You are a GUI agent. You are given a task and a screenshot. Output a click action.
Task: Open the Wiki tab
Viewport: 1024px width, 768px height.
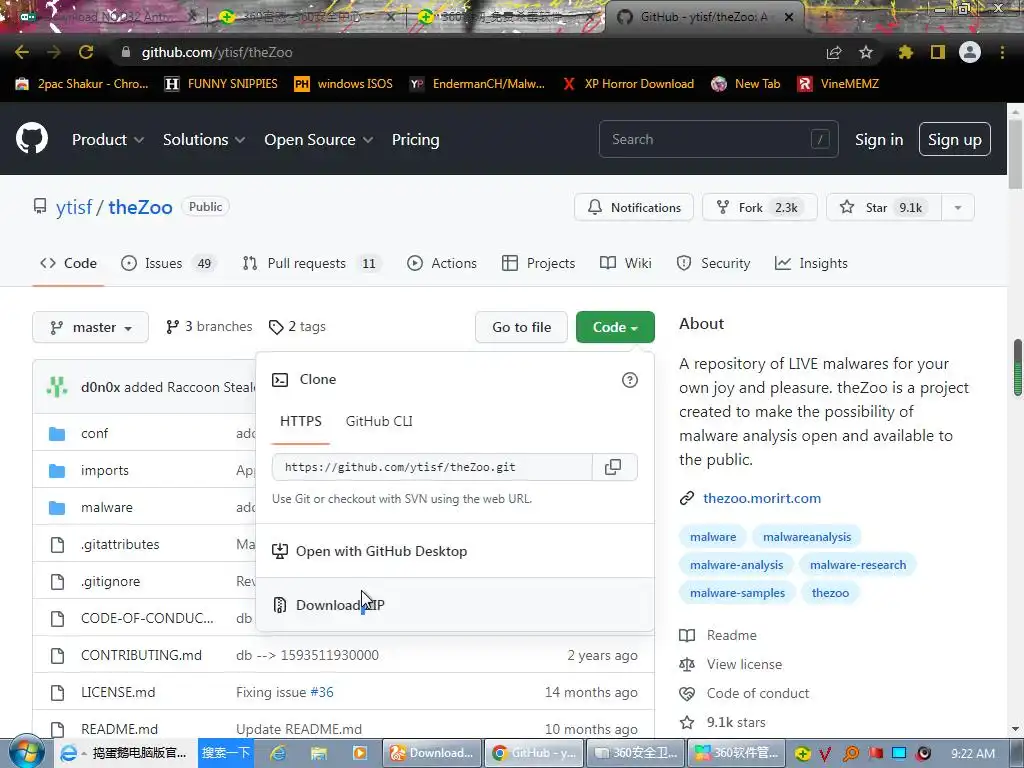pos(626,263)
